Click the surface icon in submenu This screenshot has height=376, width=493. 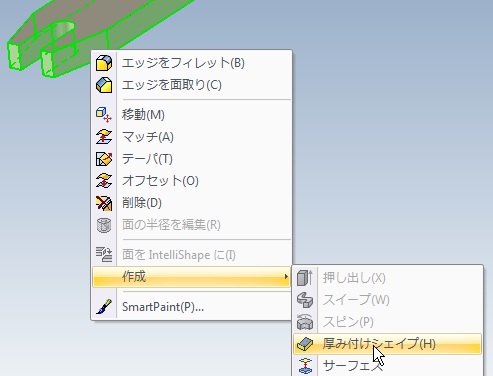[305, 366]
